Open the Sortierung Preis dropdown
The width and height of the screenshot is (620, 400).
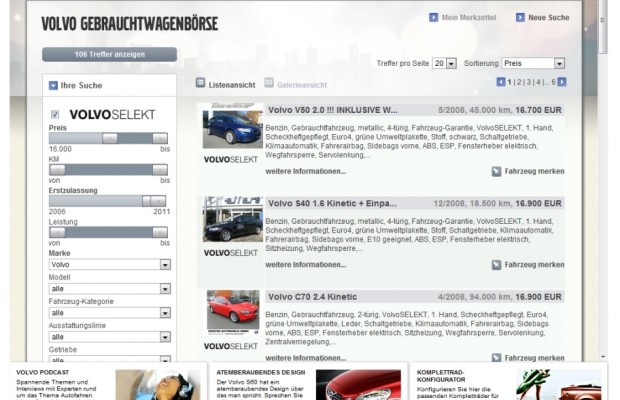pos(533,63)
